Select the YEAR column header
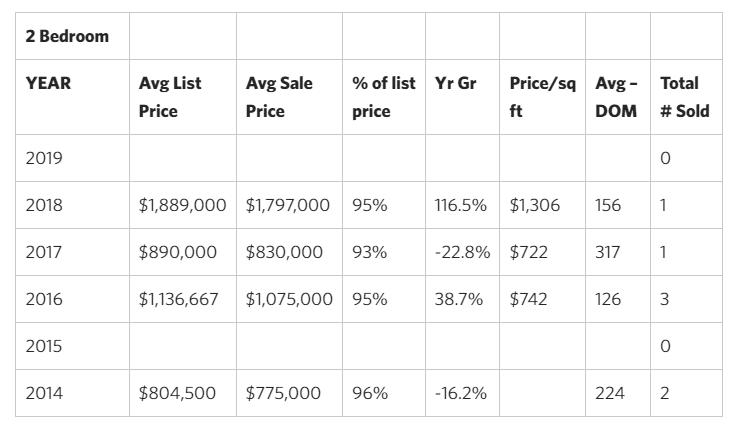 (x=72, y=97)
